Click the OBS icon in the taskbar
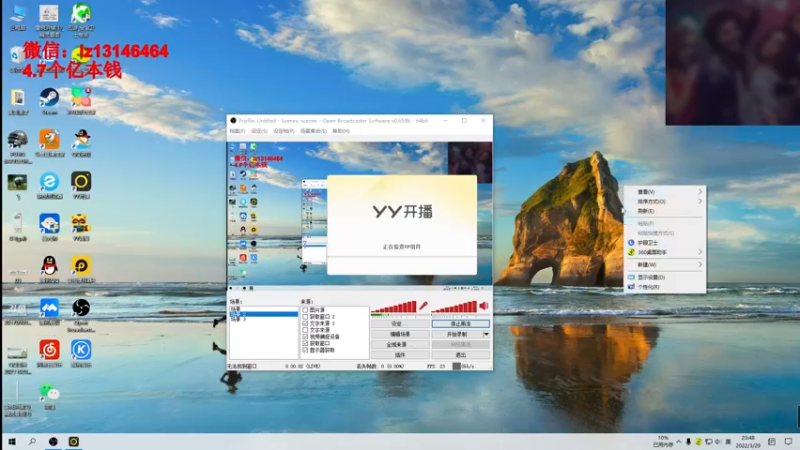This screenshot has height=450, width=800. point(53,441)
